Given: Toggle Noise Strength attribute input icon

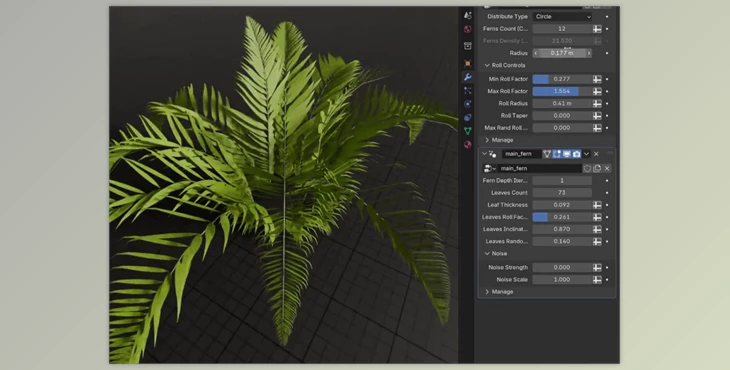Looking at the screenshot, I should coord(597,267).
